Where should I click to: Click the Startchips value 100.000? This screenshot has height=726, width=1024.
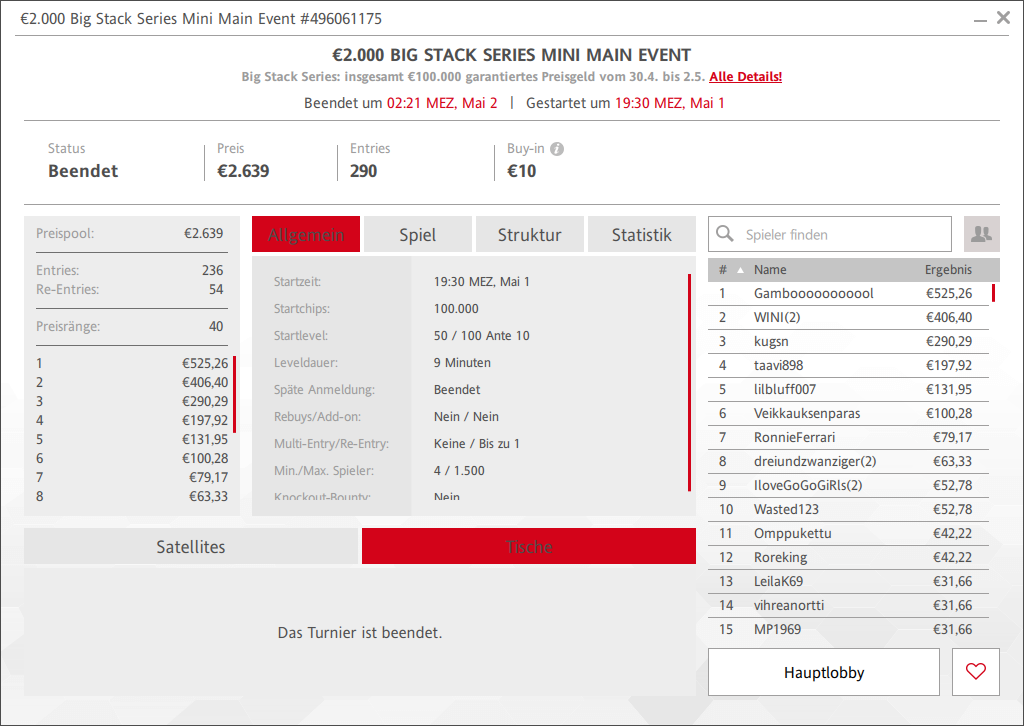click(456, 309)
